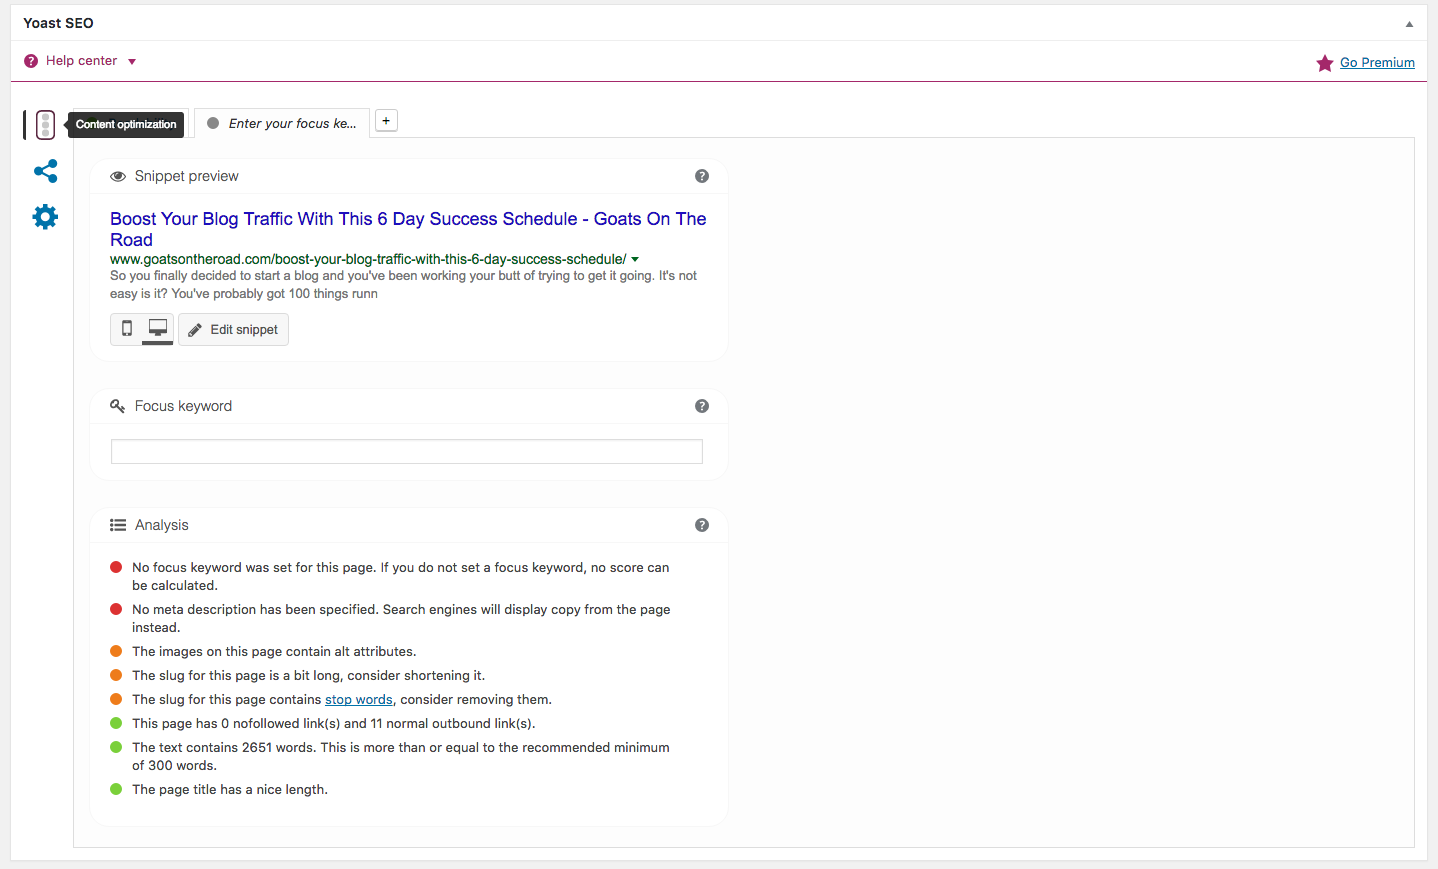This screenshot has width=1438, height=869.
Task: Click 'slug for this page is a bit long'
Action: click(x=308, y=676)
